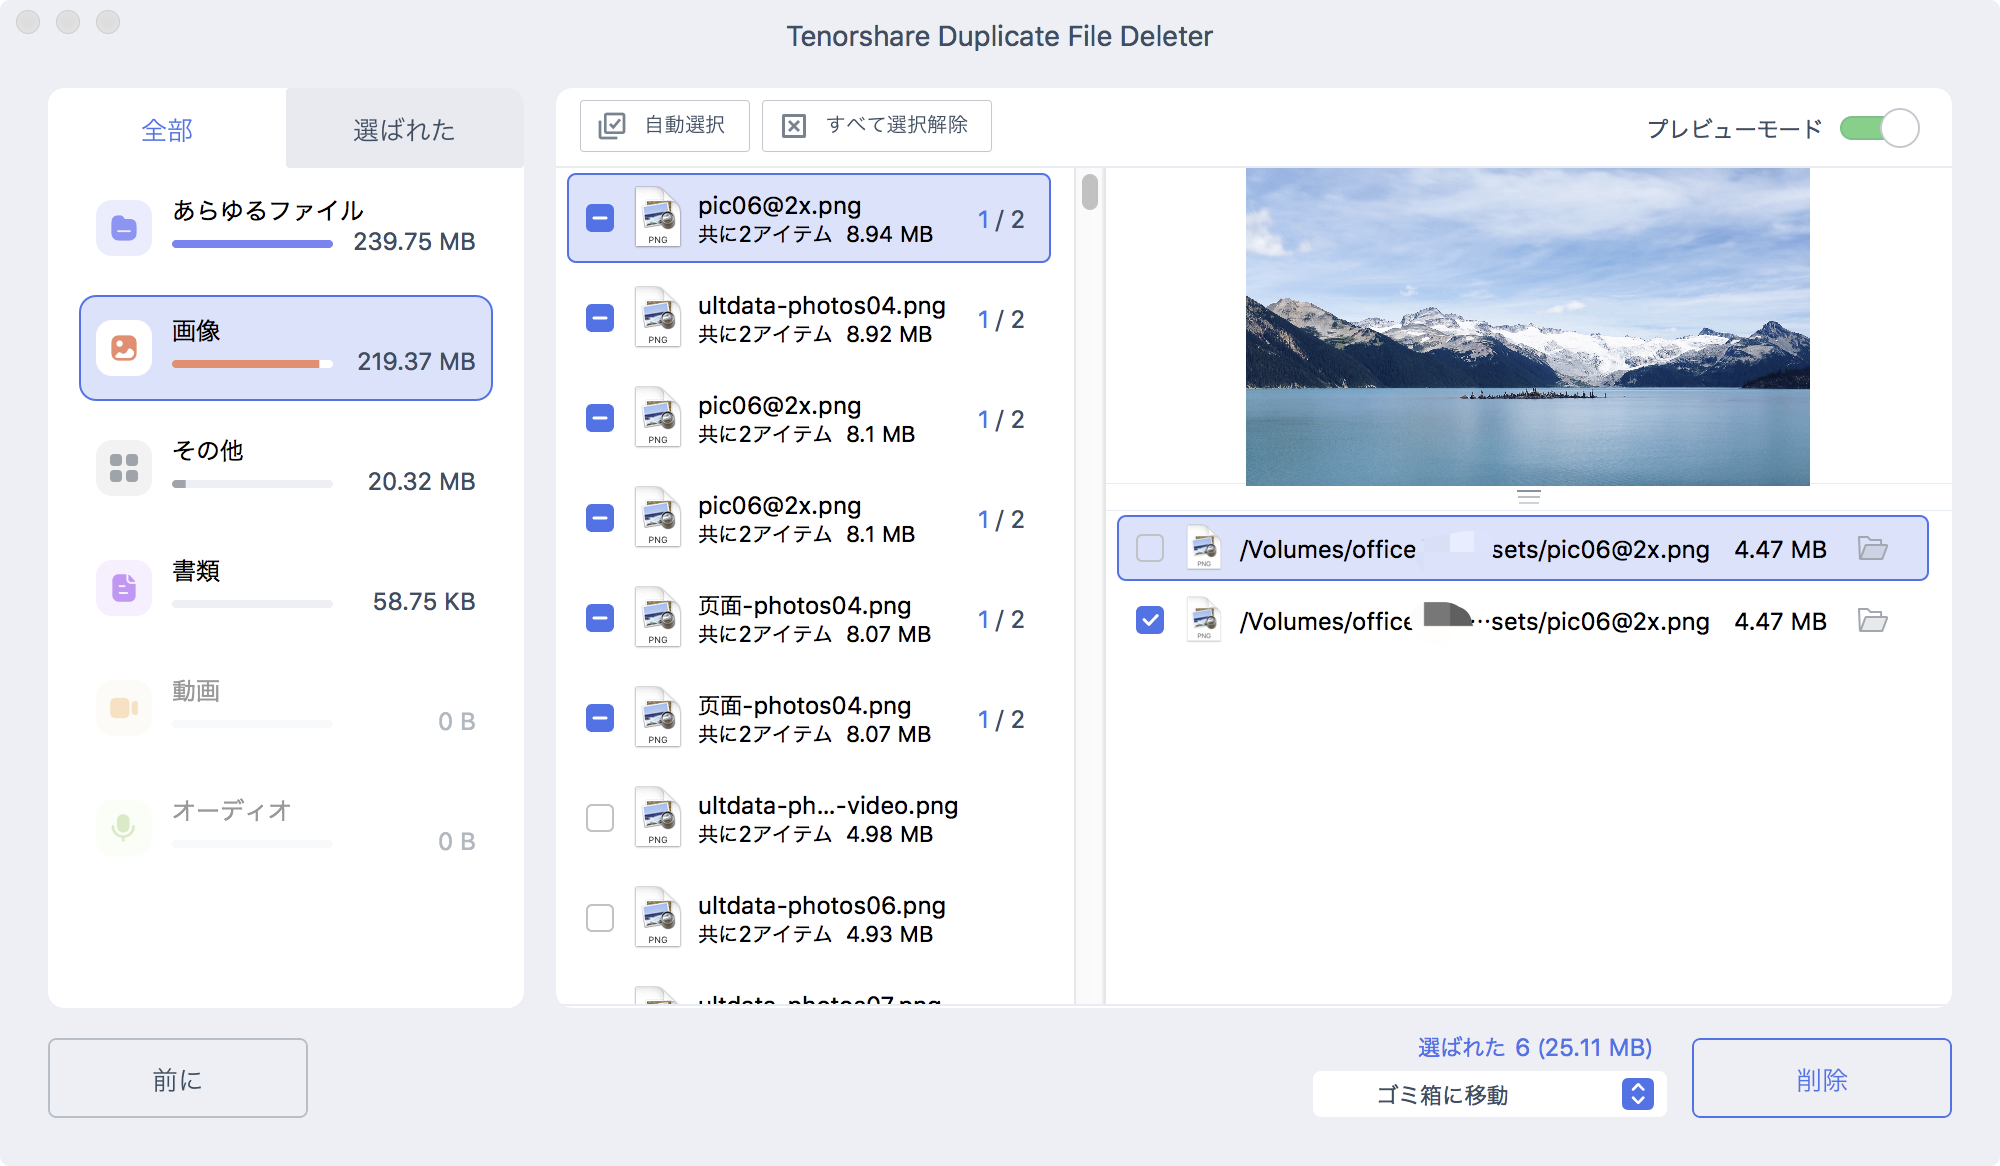
Task: Reveal second pic06@2x.png file in folder
Action: click(x=1872, y=621)
